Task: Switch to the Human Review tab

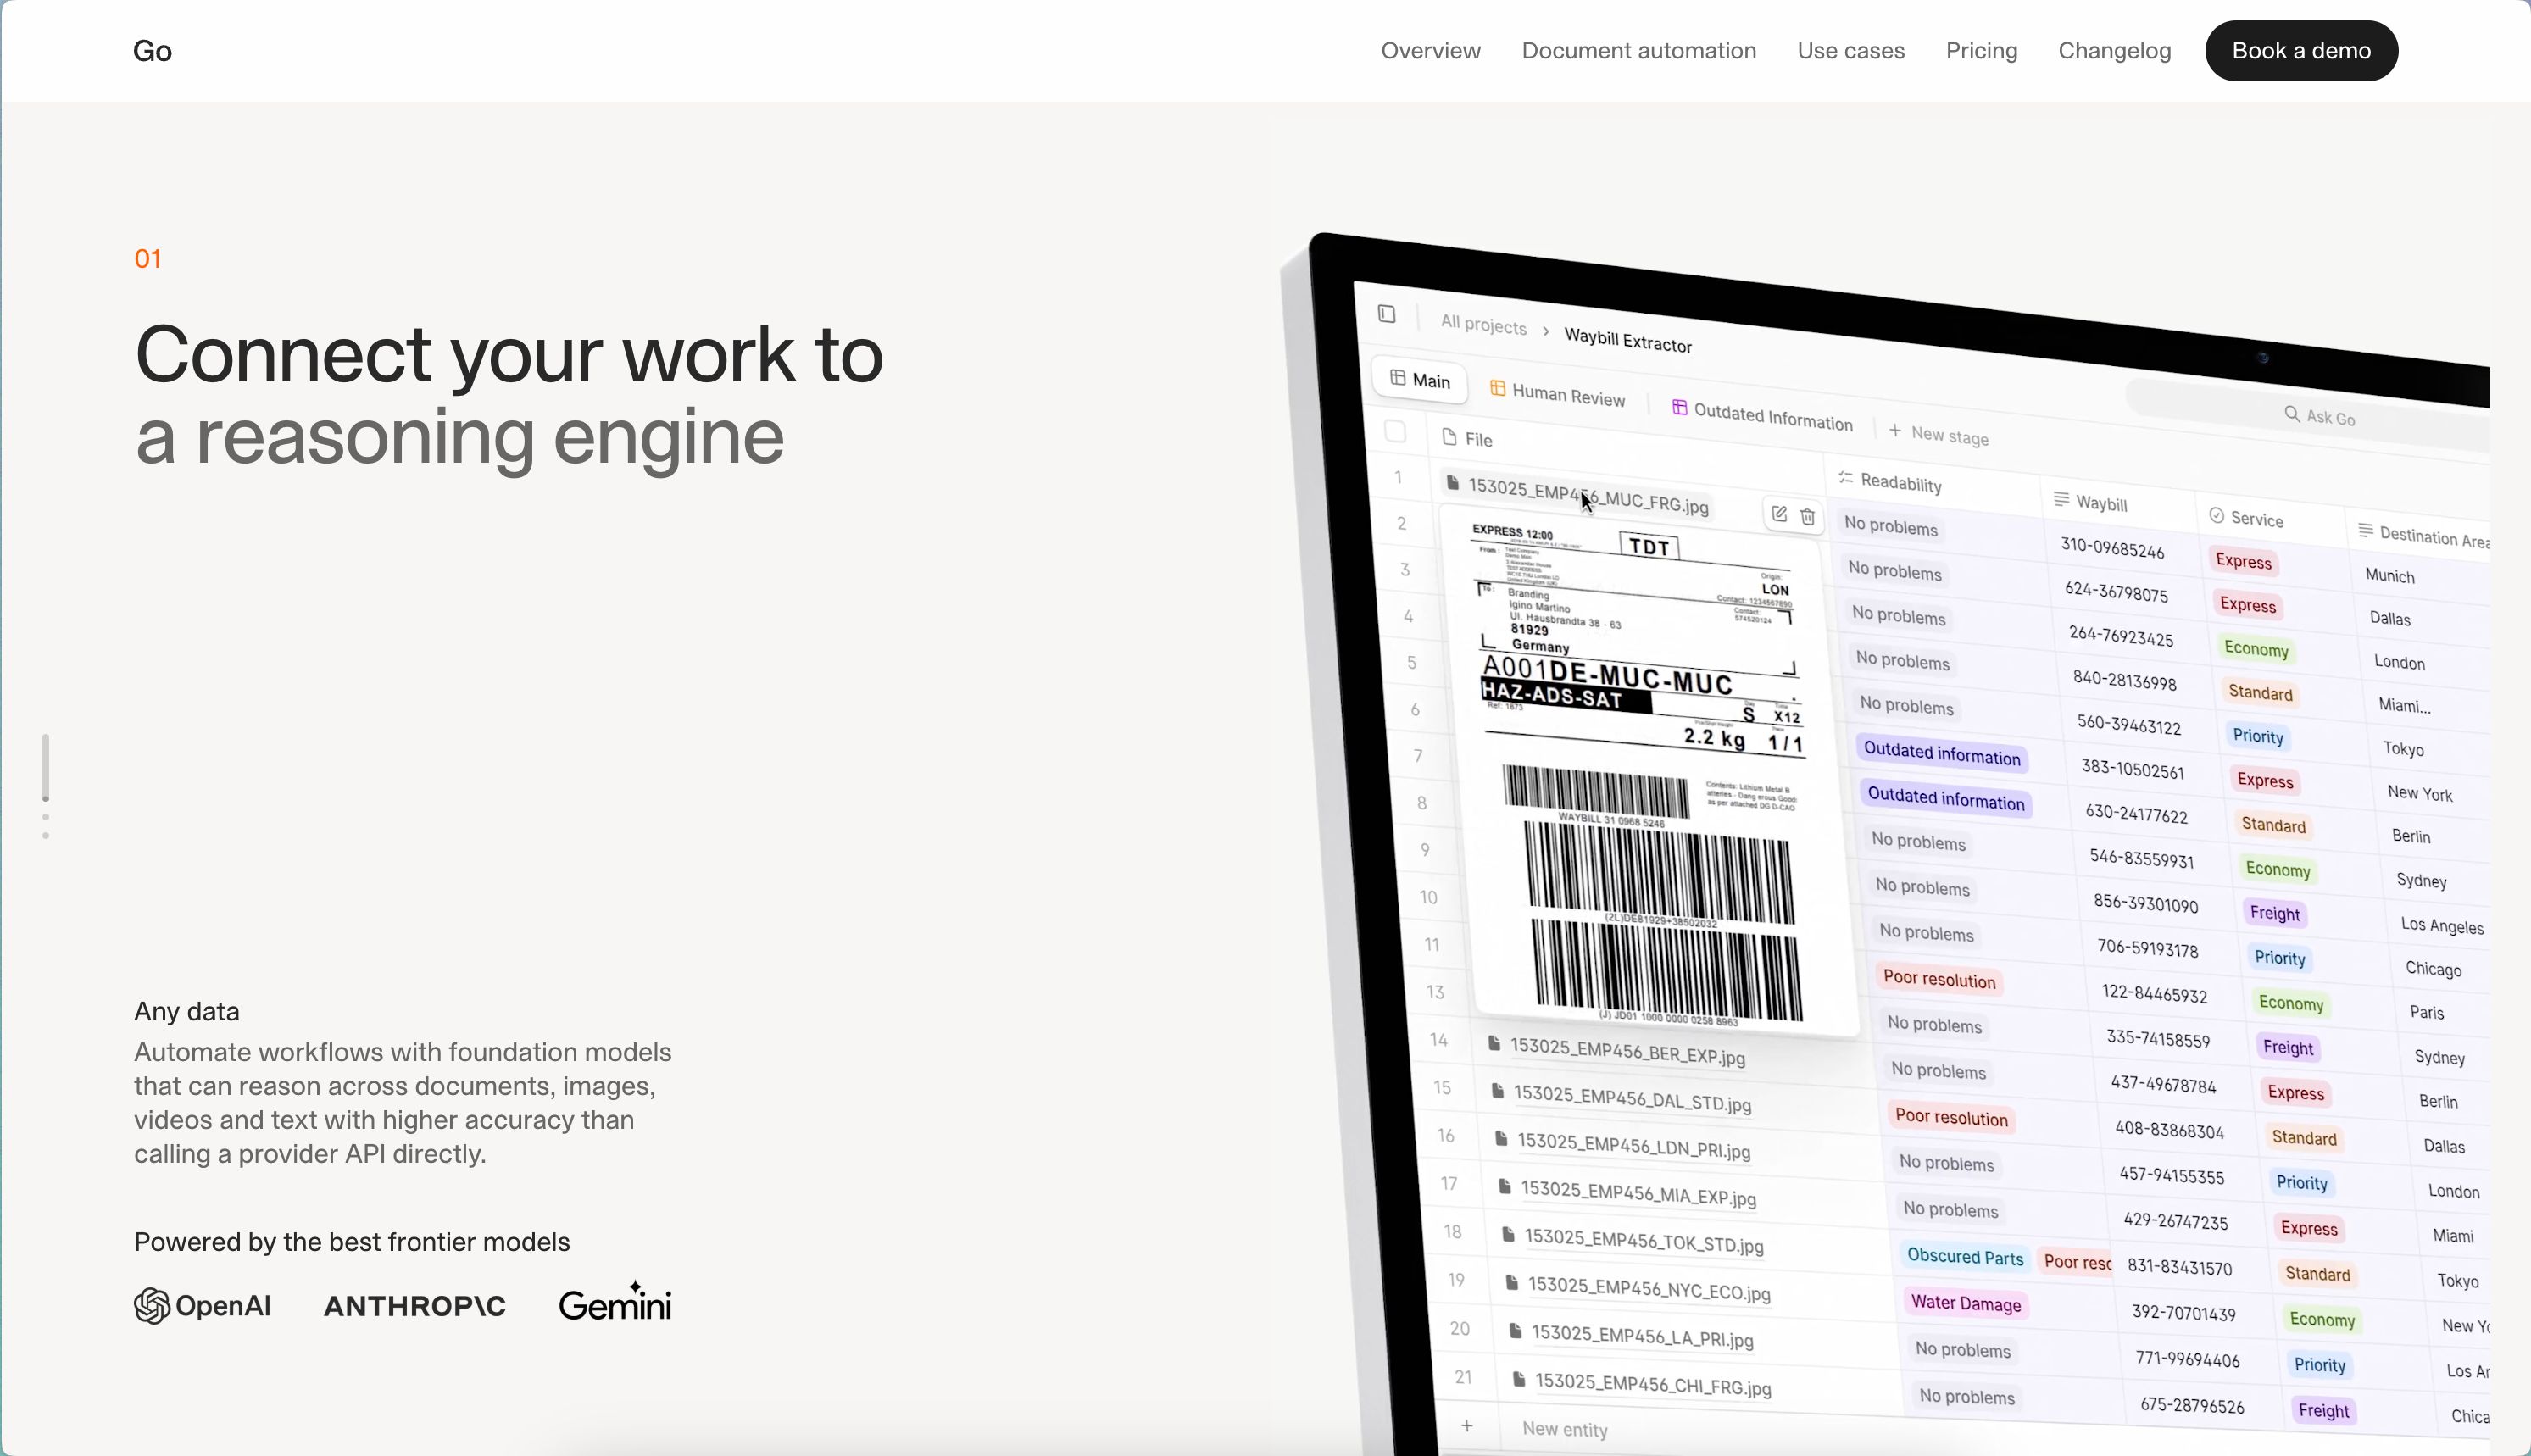Action: point(1556,394)
